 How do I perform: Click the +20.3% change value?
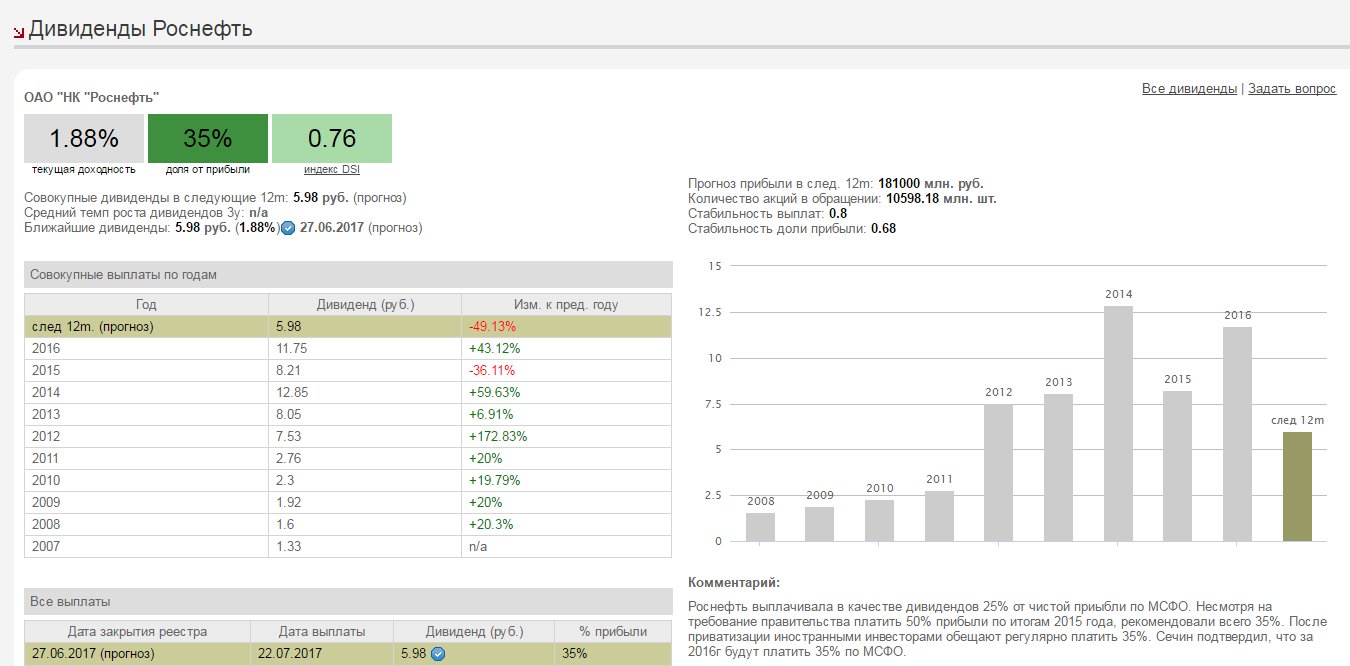(491, 524)
